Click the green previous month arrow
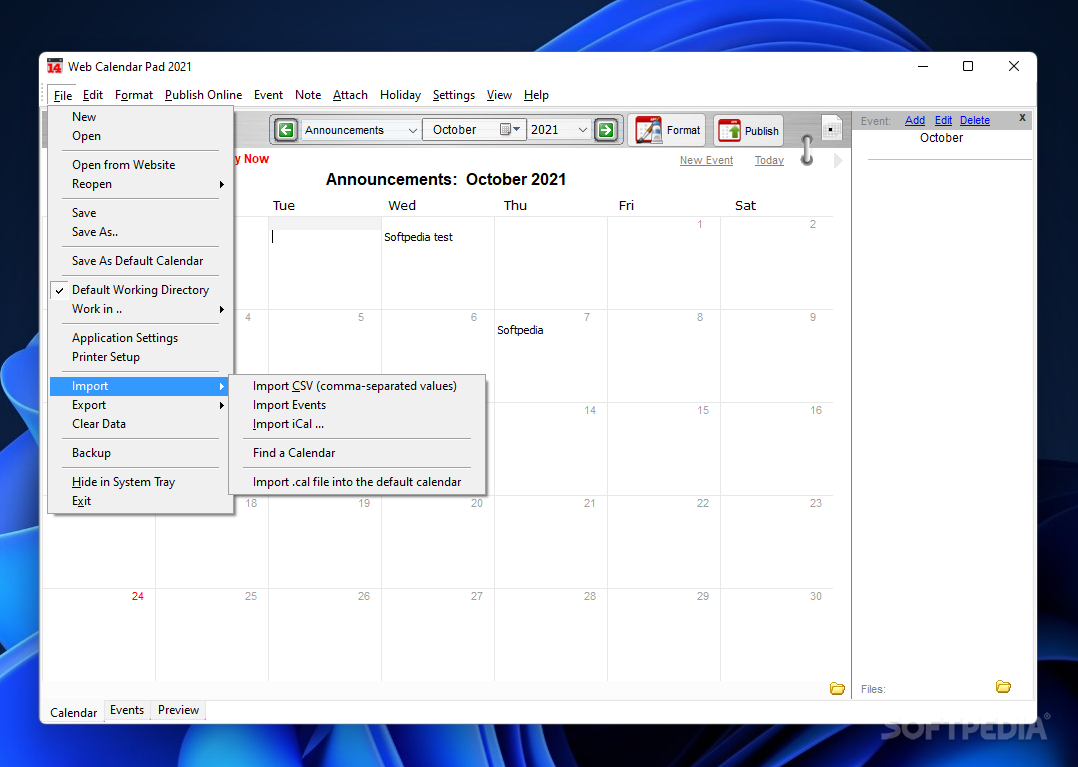The image size is (1078, 767). pyautogui.click(x=286, y=130)
